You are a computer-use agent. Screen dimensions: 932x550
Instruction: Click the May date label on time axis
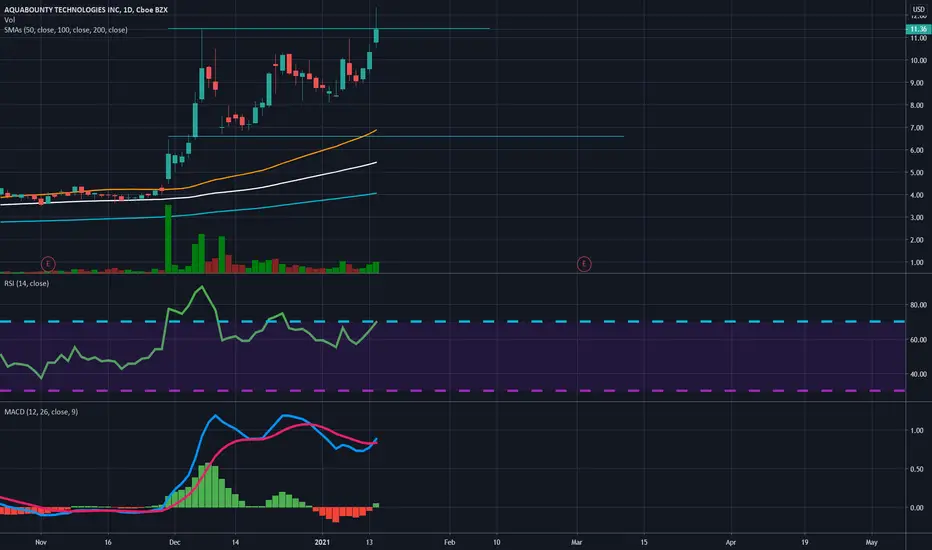pyautogui.click(x=871, y=542)
